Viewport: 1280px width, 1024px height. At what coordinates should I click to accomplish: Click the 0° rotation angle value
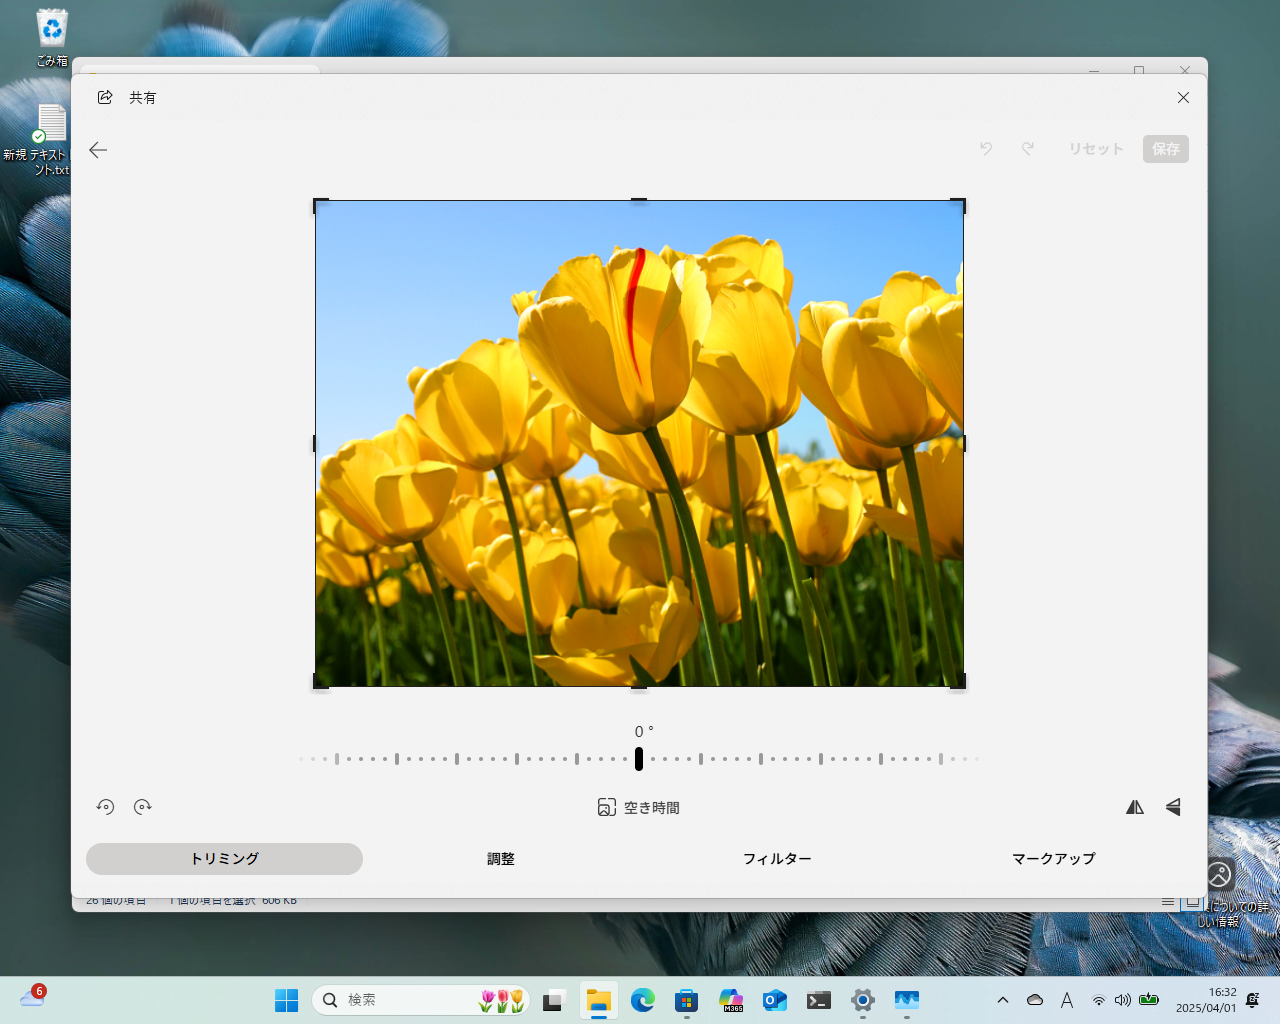pos(643,732)
